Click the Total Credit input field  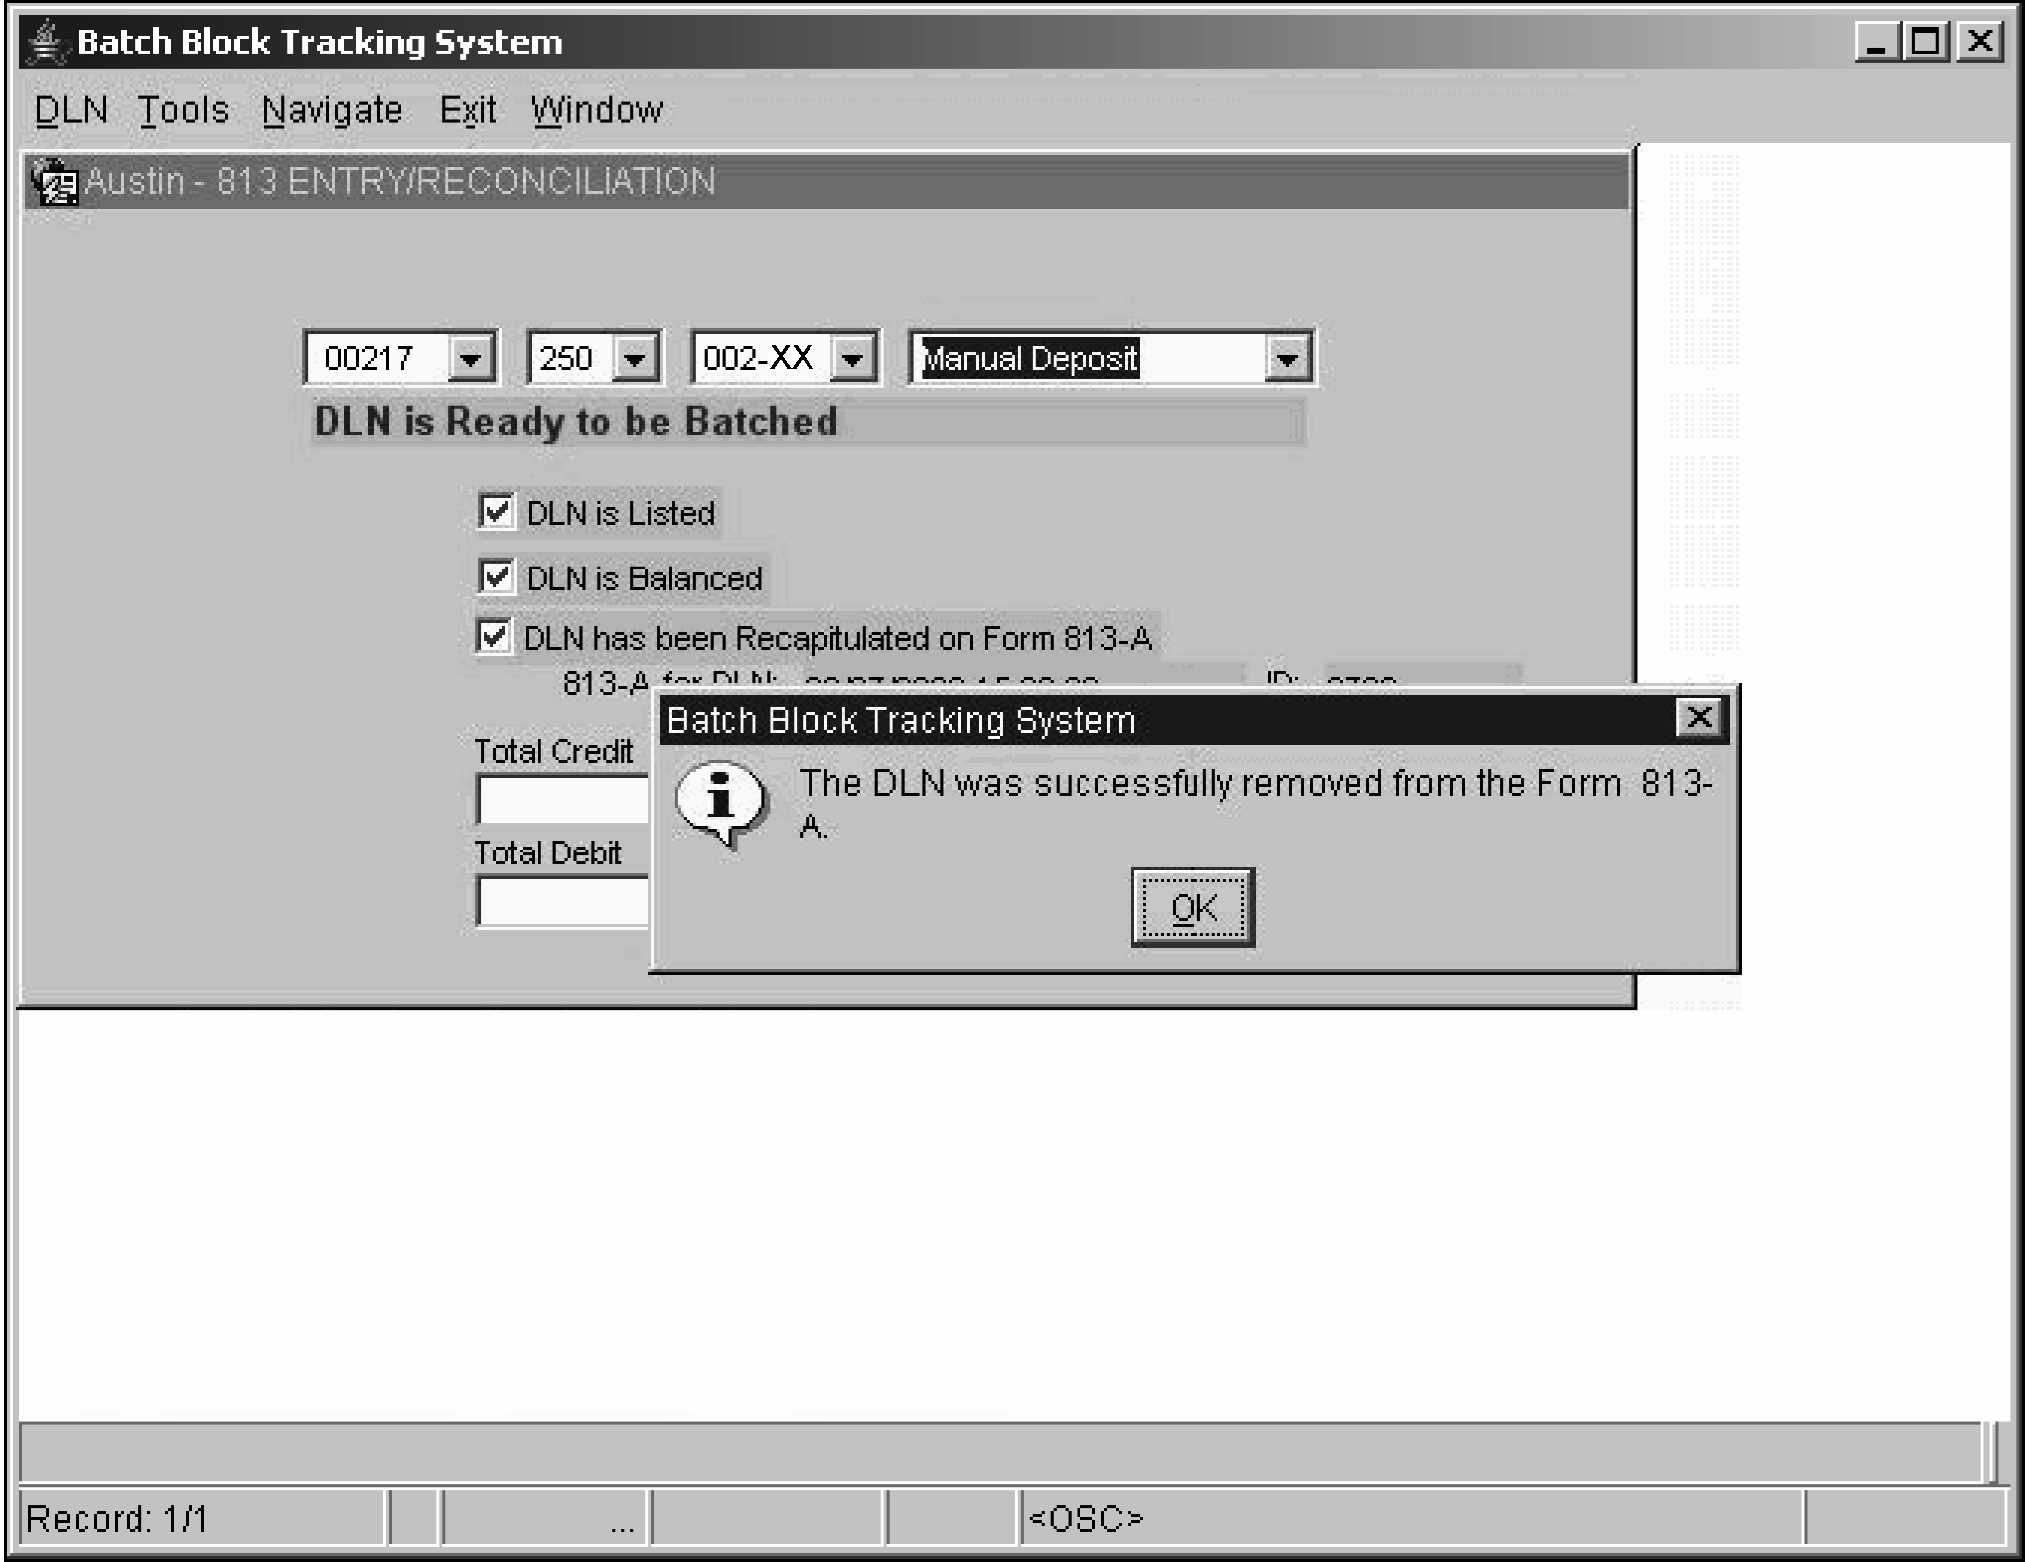pos(563,800)
